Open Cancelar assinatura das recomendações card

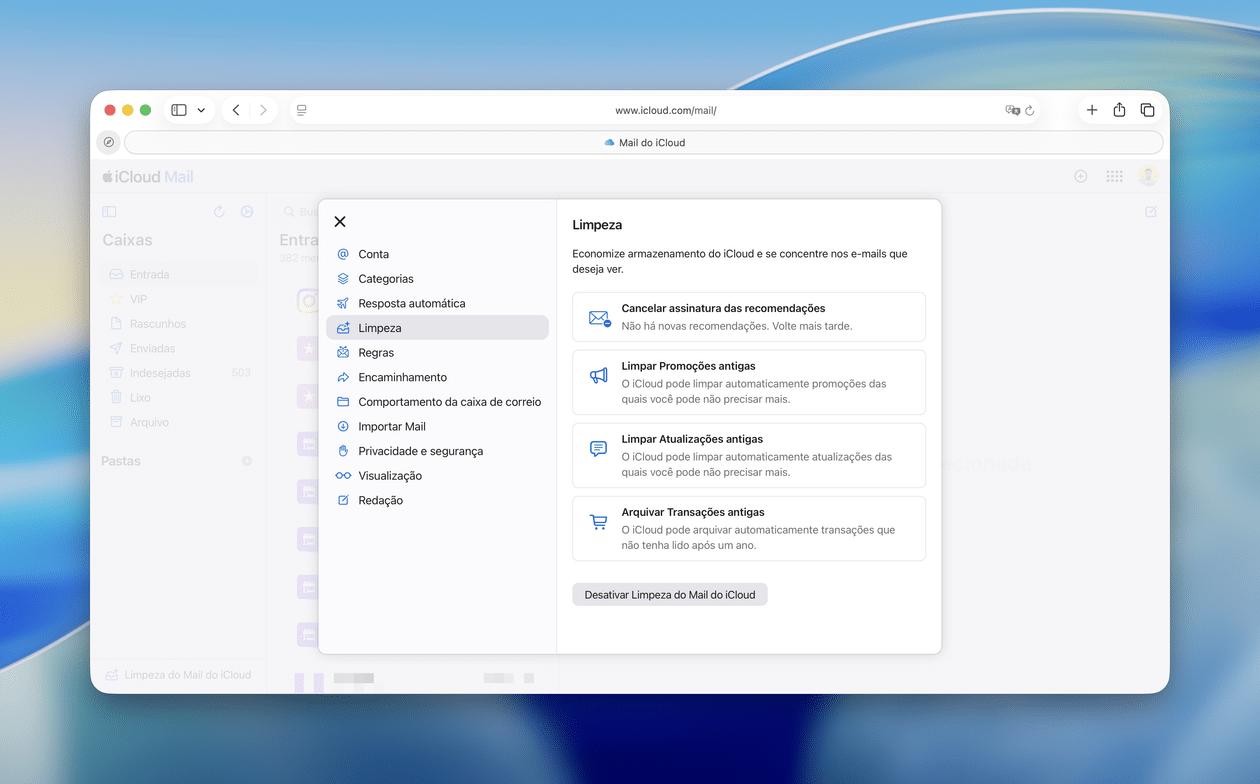click(x=749, y=317)
